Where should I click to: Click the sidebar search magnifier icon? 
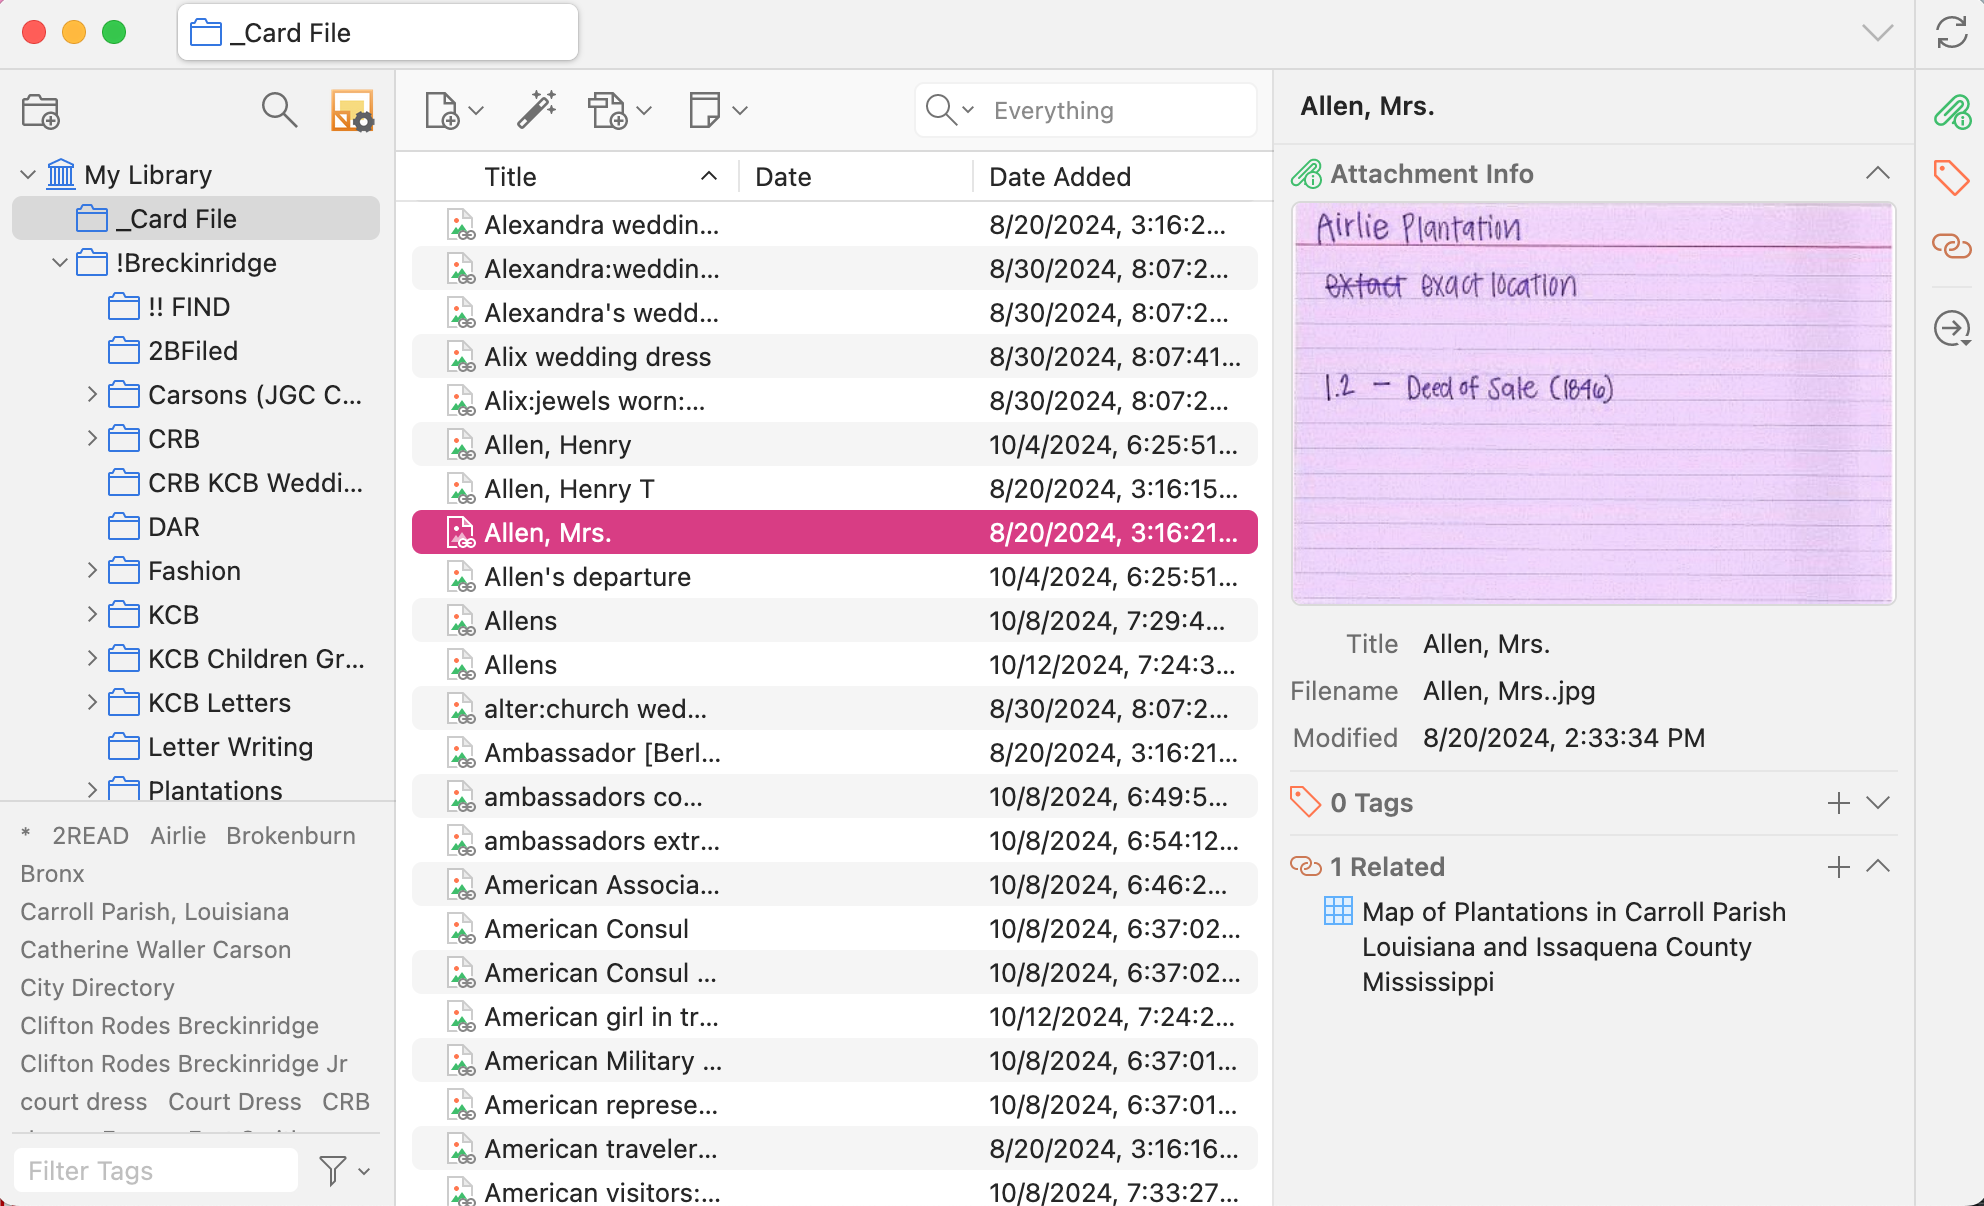click(279, 110)
